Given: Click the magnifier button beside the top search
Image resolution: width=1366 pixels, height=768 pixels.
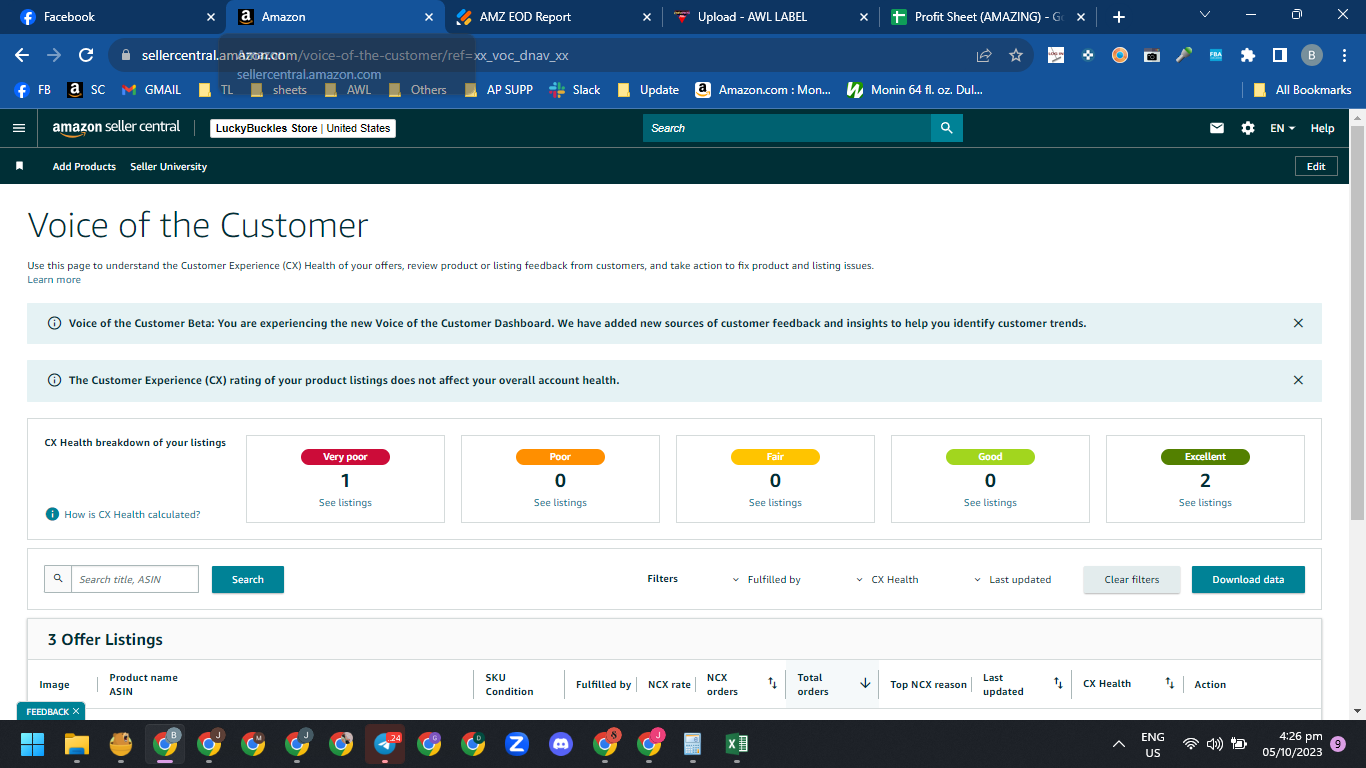Looking at the screenshot, I should [x=946, y=128].
